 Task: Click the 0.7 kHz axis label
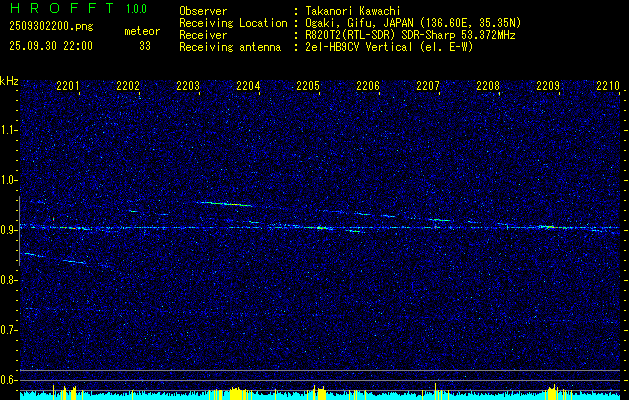pyautogui.click(x=9, y=330)
